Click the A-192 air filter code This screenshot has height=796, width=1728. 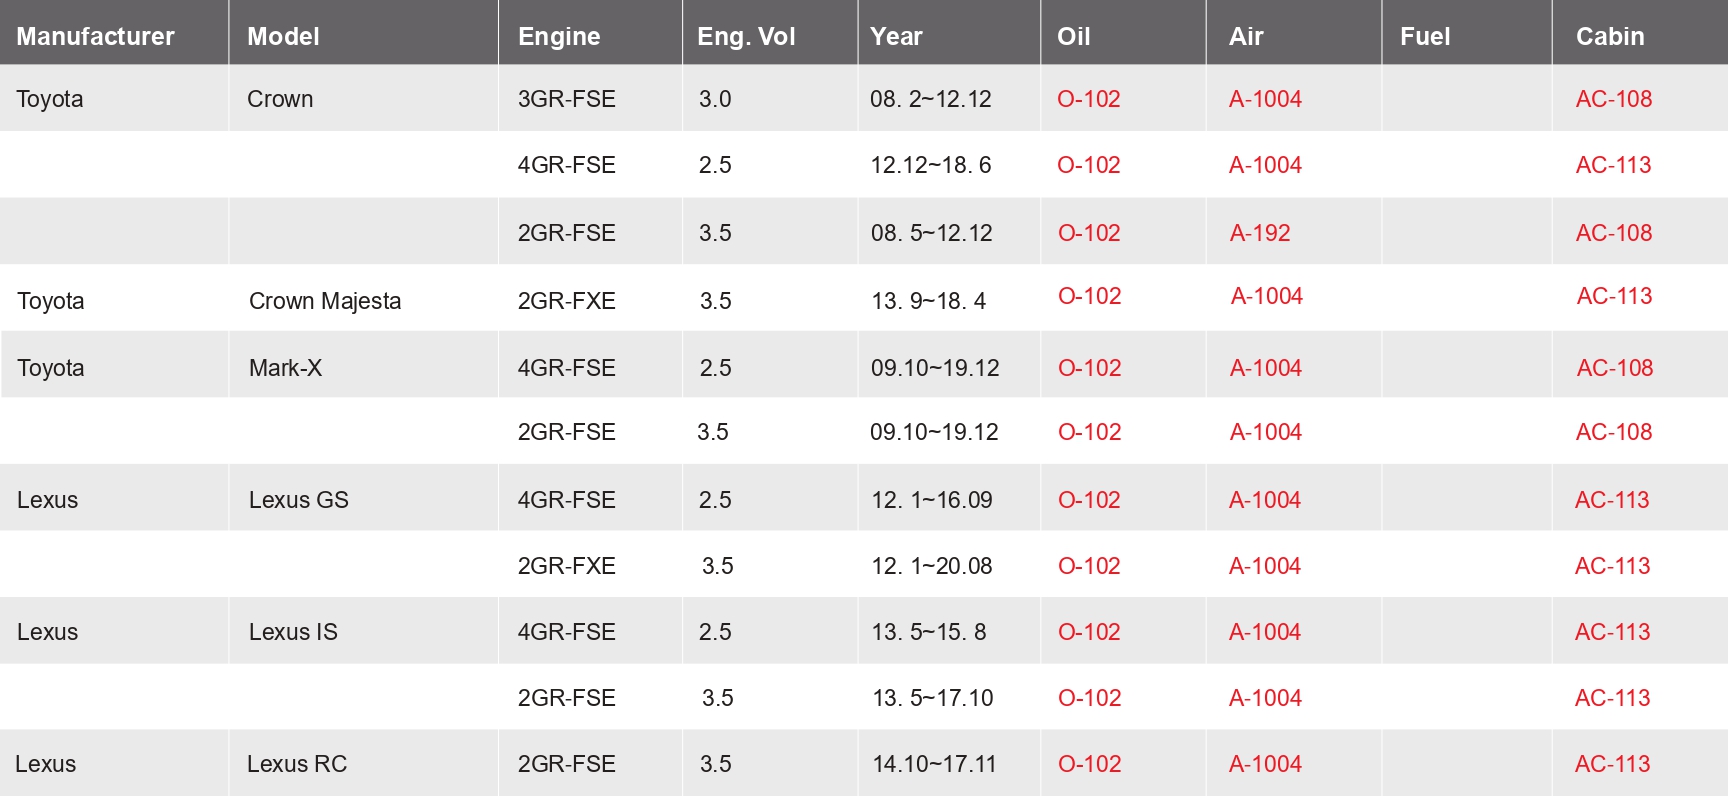coord(1260,233)
